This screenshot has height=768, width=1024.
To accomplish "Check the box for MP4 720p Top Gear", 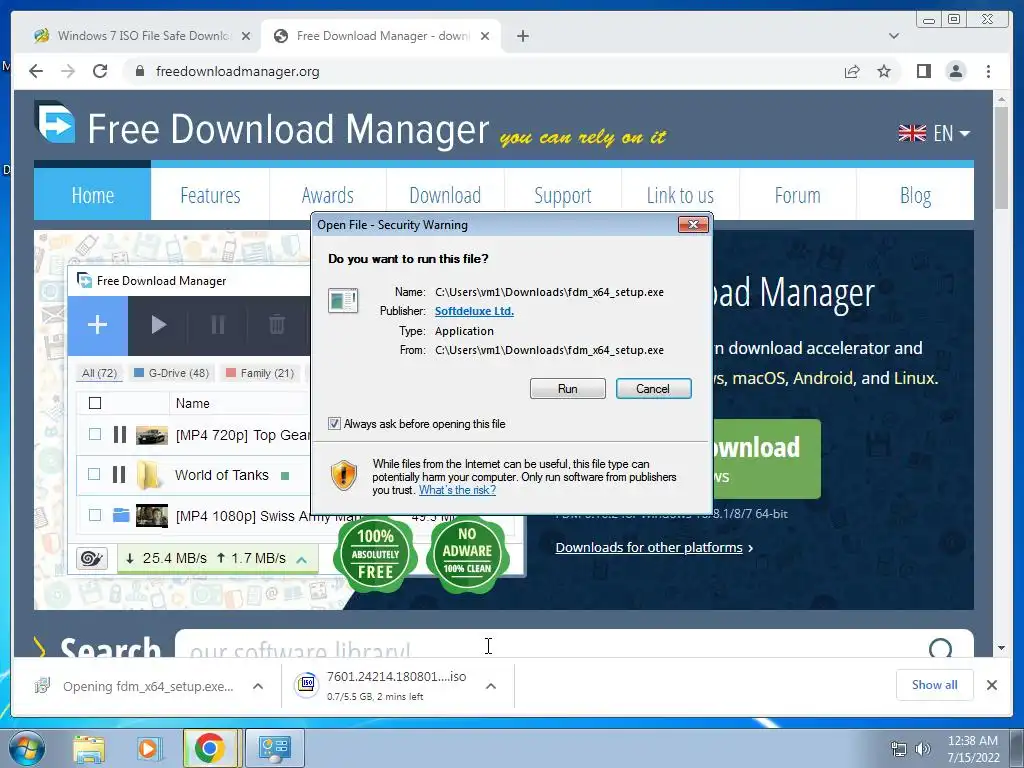I will point(95,434).
